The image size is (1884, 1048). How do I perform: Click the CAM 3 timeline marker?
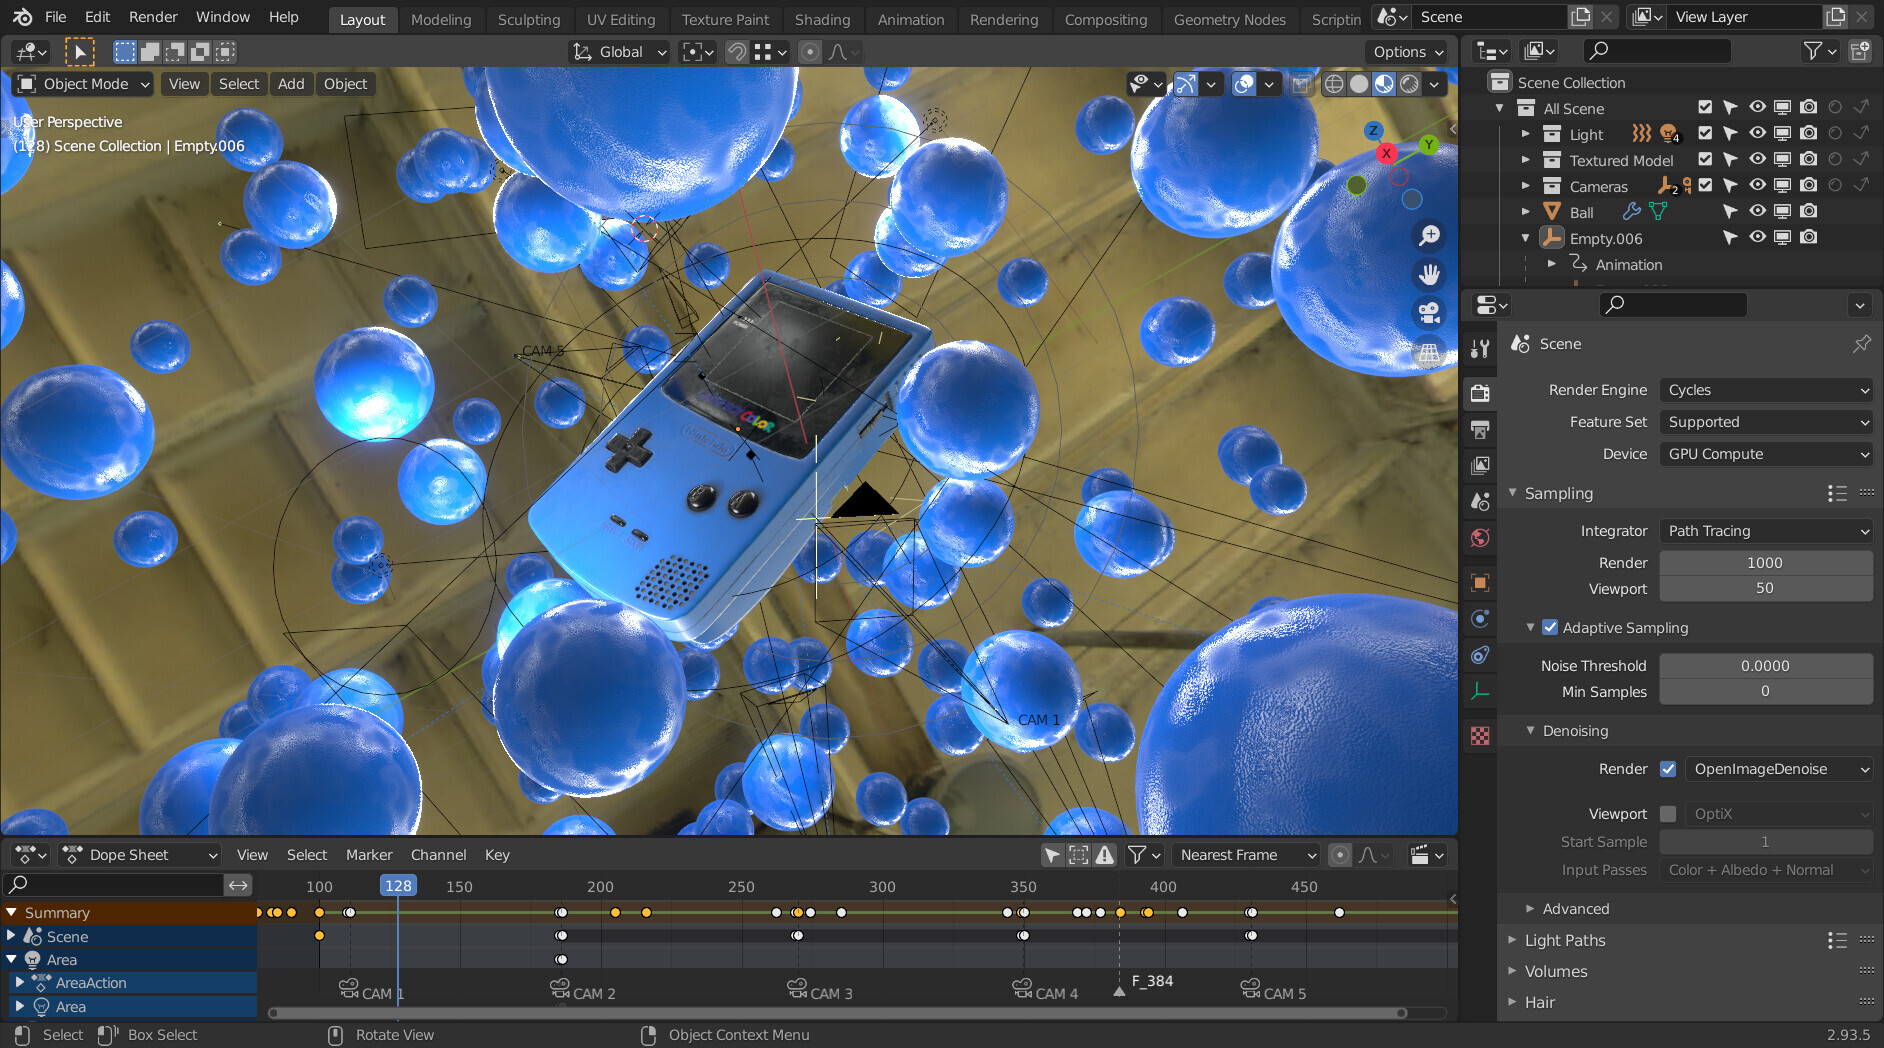coord(798,989)
